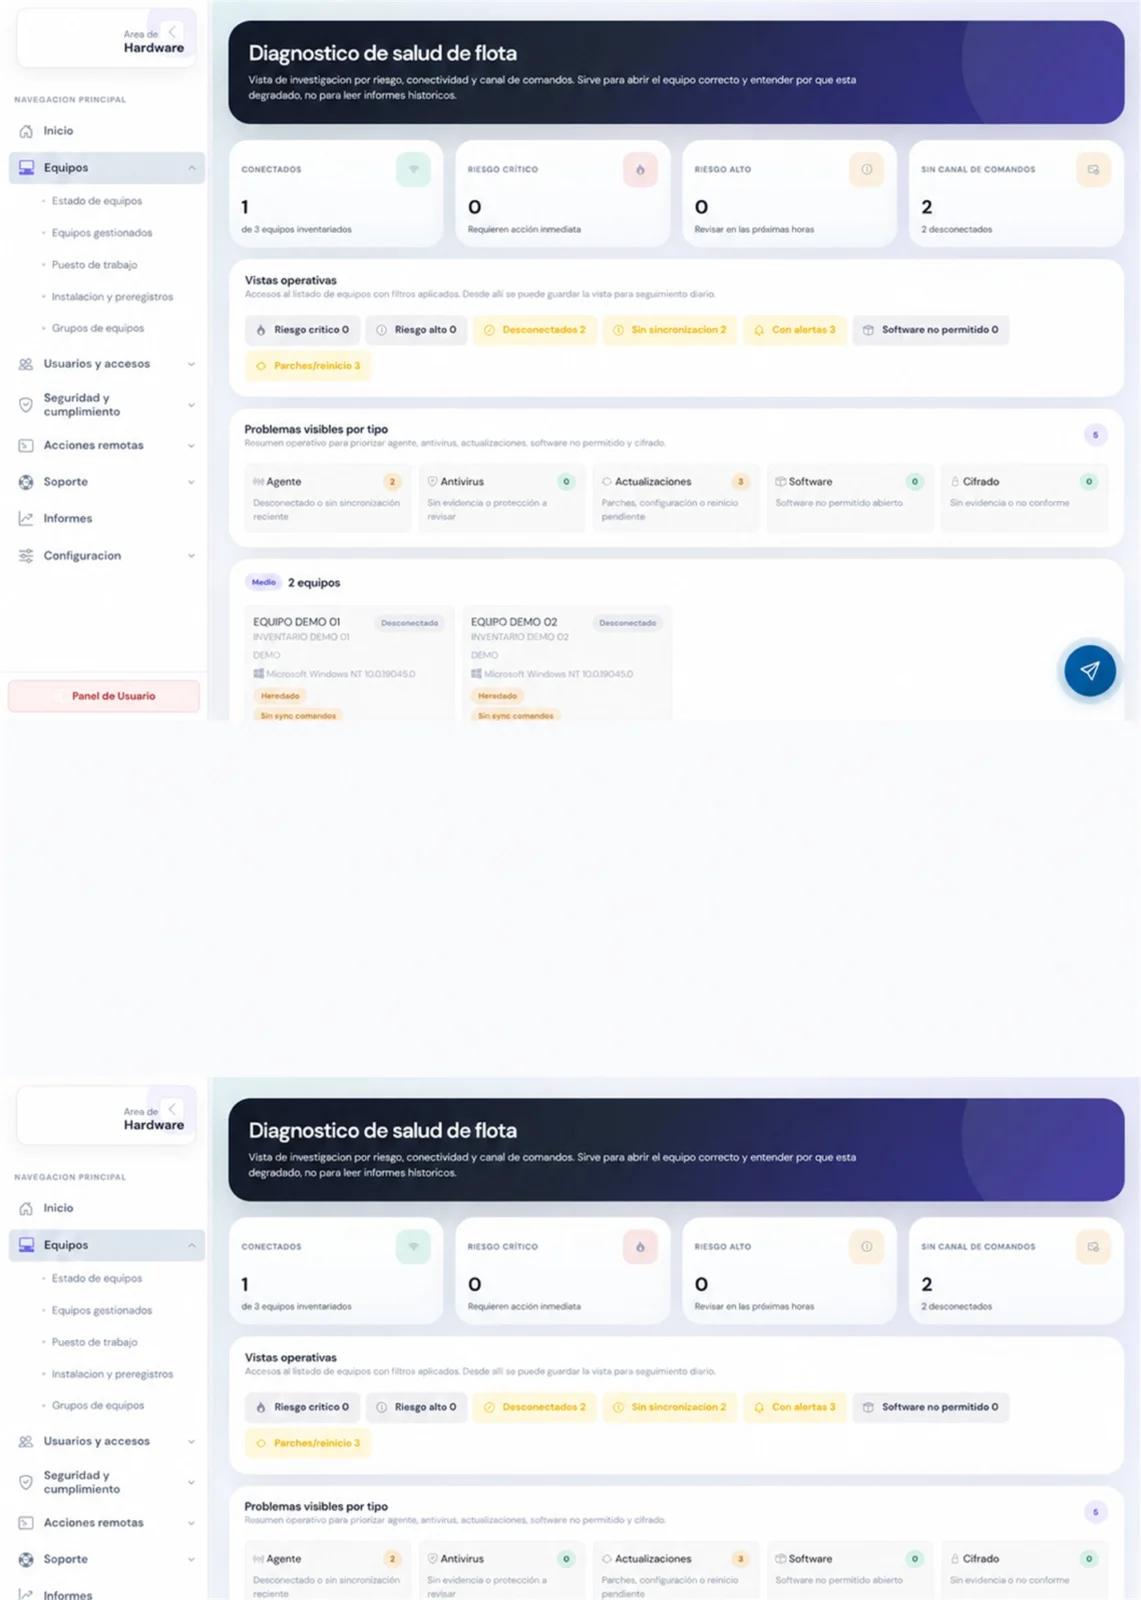Open the EQUIPO DEMO 01 device card
The width and height of the screenshot is (1141, 1600).
[349, 663]
